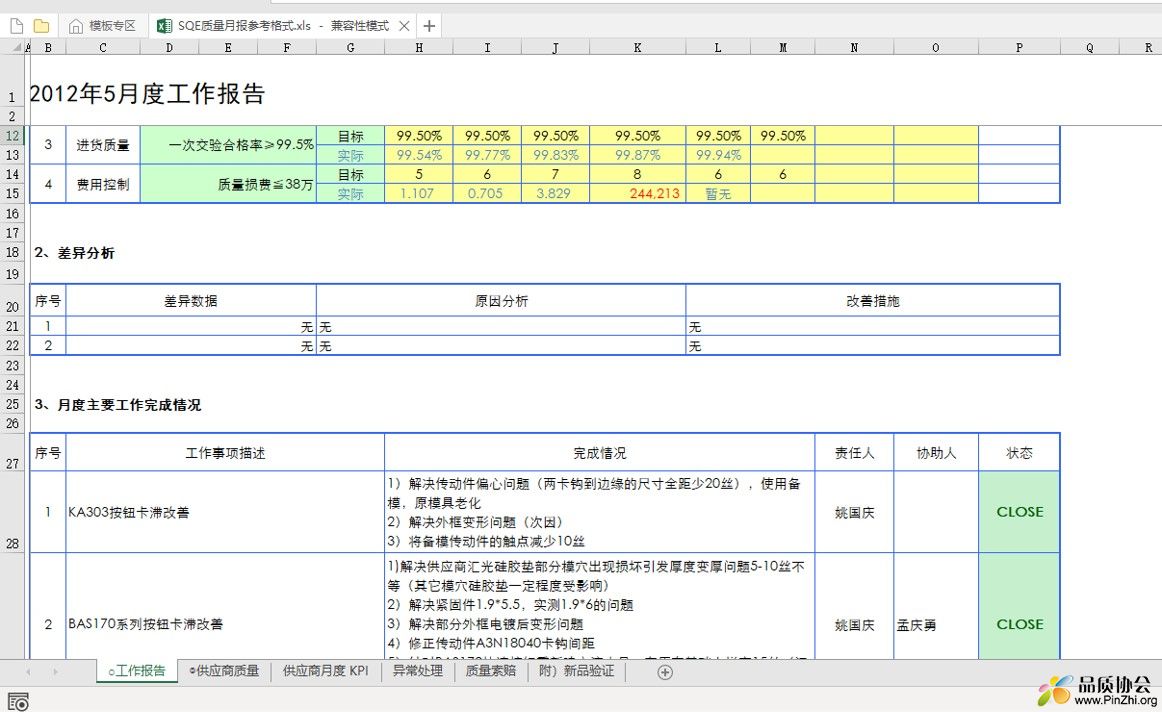Open the 附）新品验证 sheet tab
This screenshot has height=712, width=1162.
pos(577,671)
